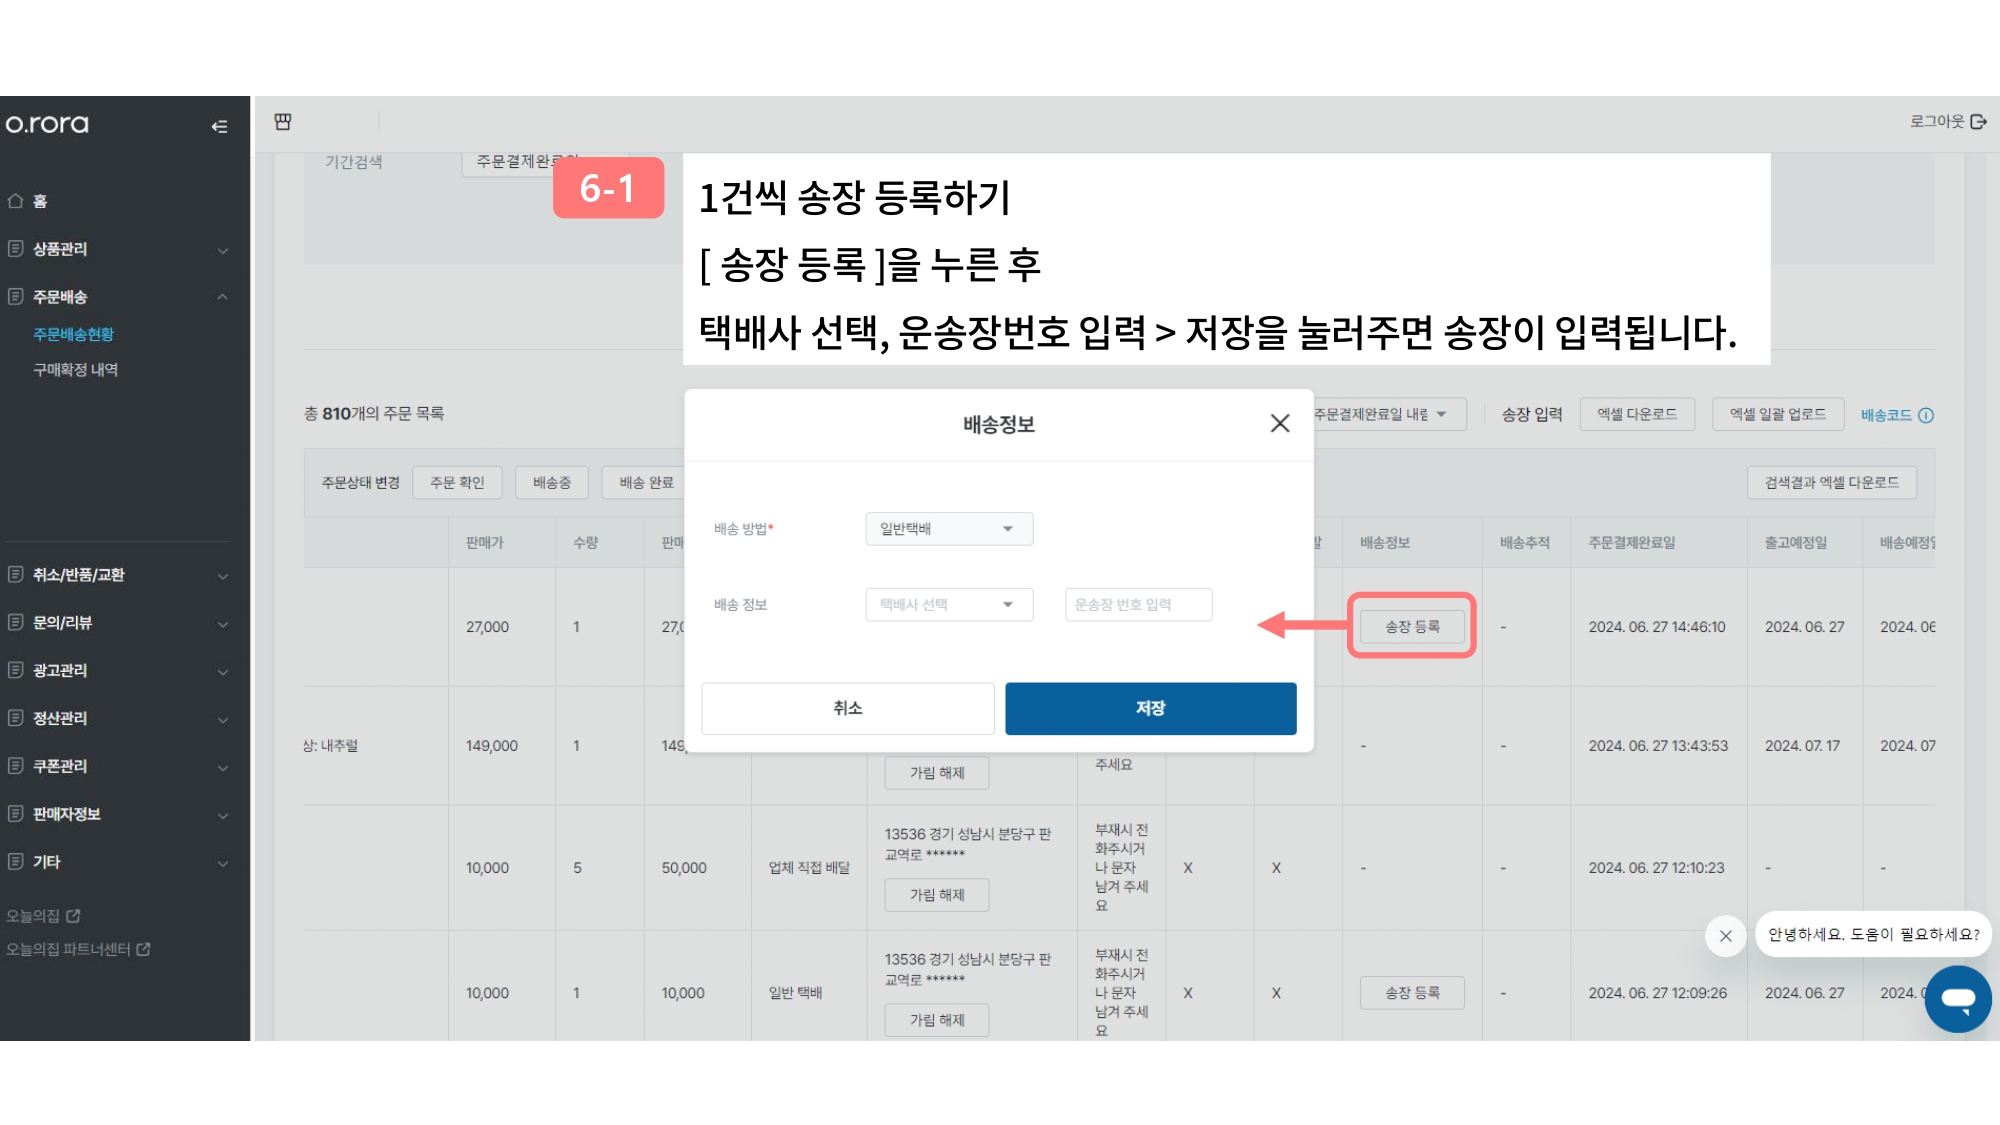Click the blue 저장 button

1151,708
